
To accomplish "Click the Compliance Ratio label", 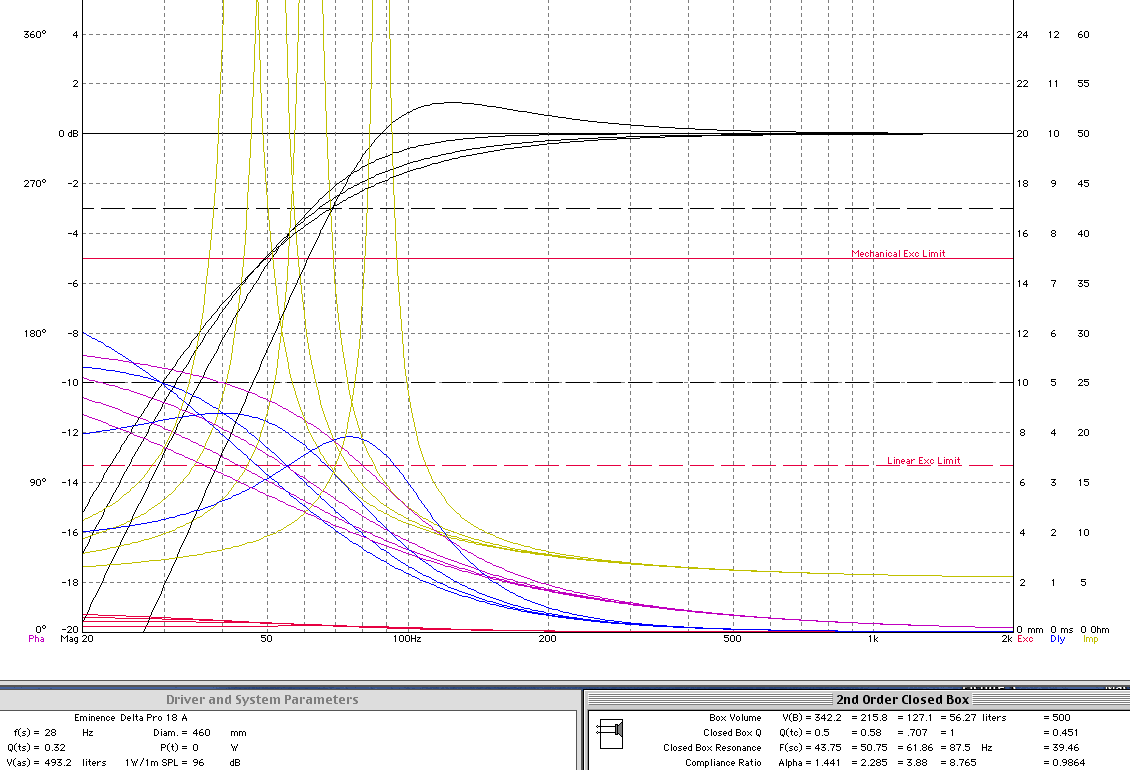I will pos(723,763).
